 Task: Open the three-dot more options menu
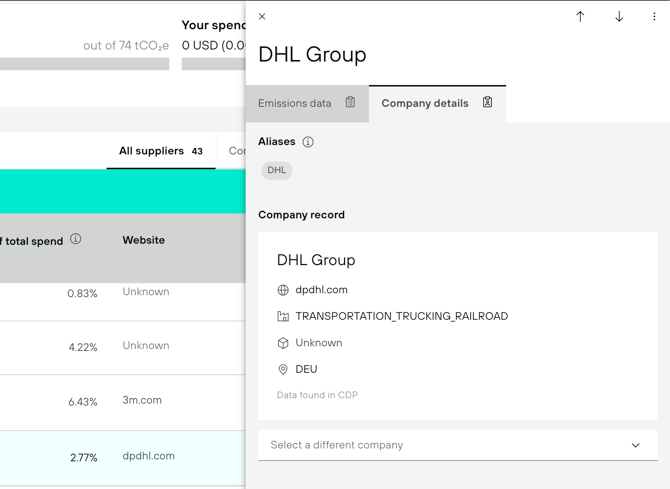(654, 17)
